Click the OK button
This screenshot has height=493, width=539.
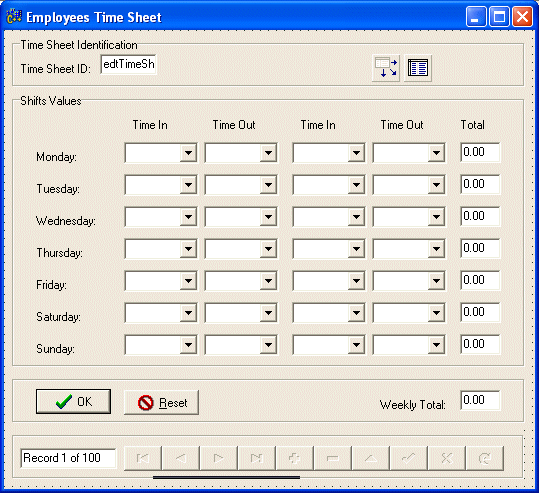pyautogui.click(x=73, y=401)
